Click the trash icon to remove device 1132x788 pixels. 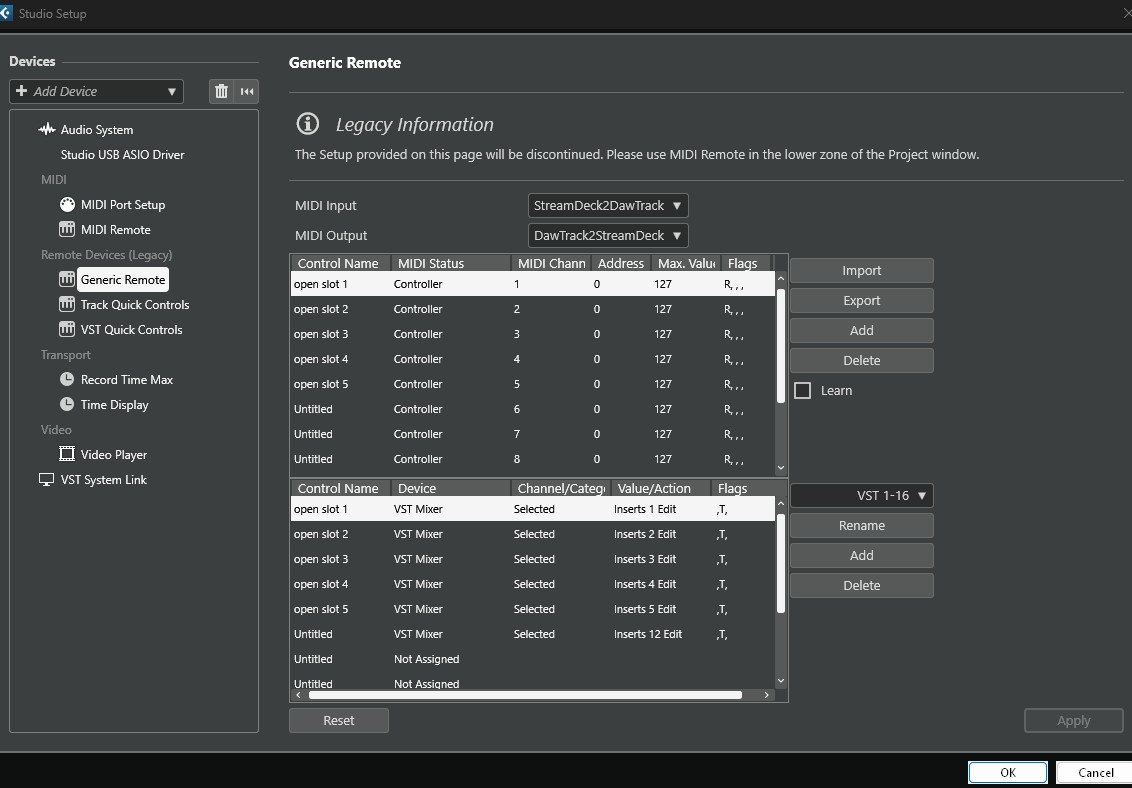(221, 91)
